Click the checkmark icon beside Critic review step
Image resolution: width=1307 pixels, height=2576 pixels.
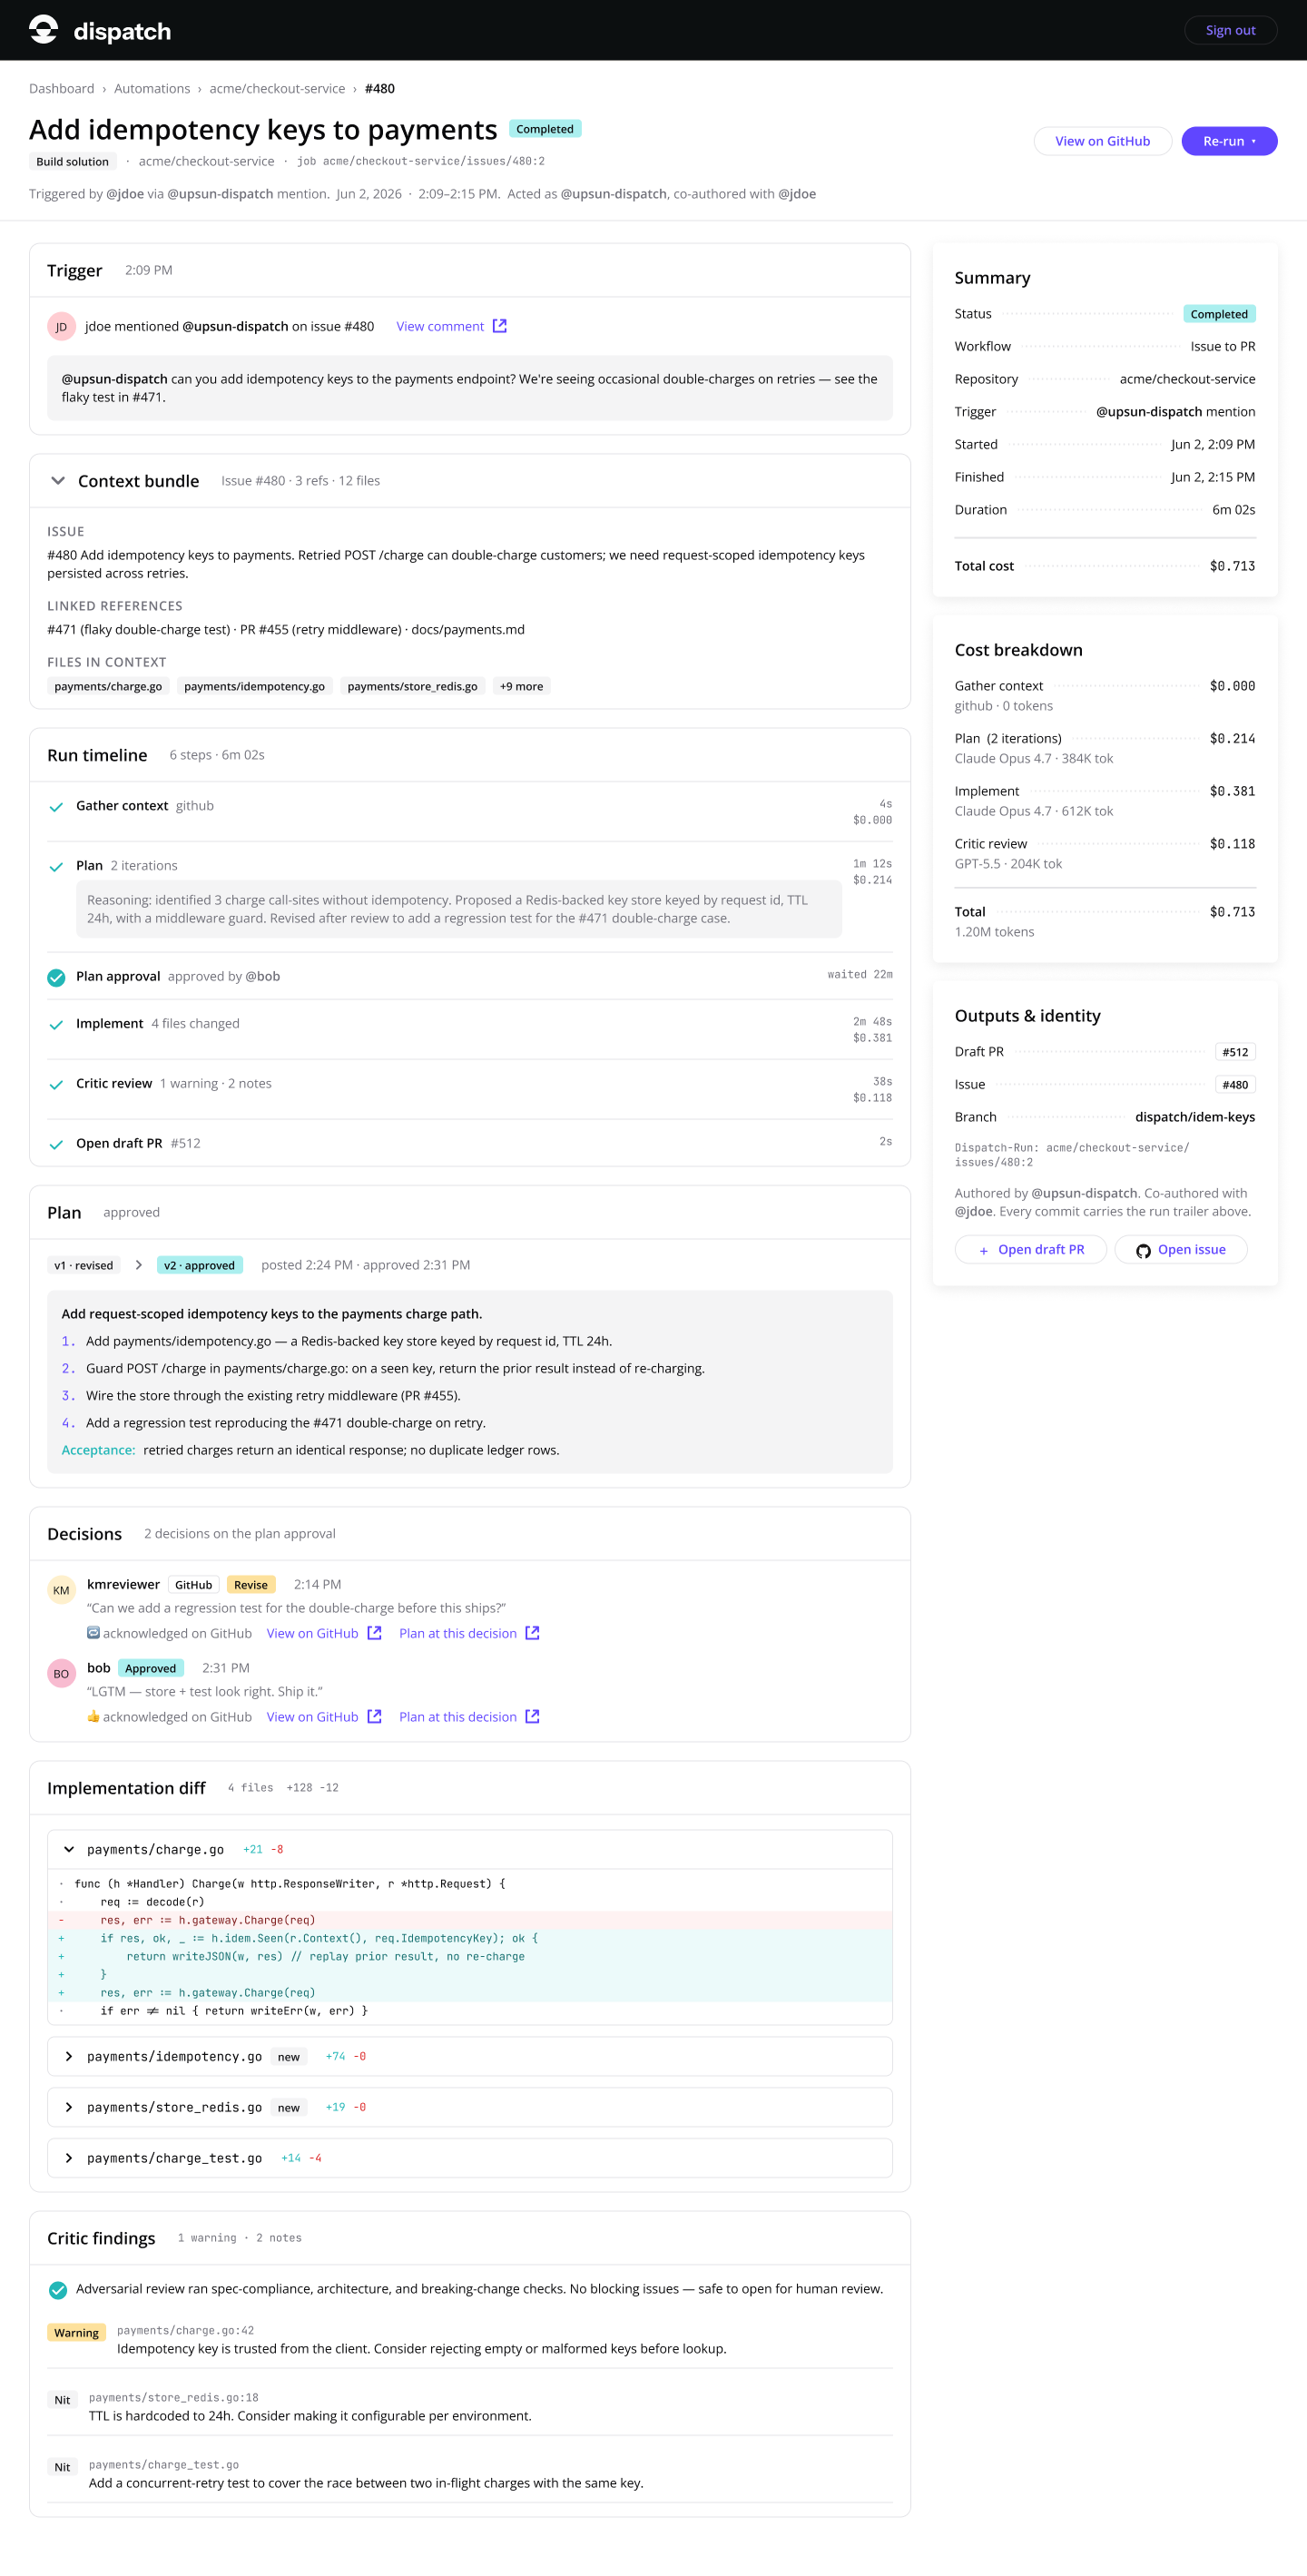pyautogui.click(x=56, y=1085)
